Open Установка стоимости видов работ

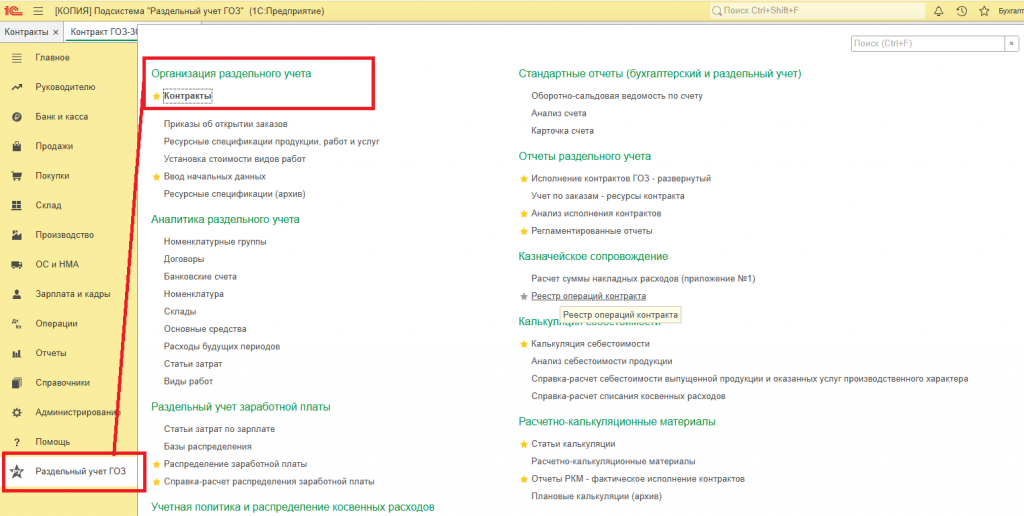point(234,159)
